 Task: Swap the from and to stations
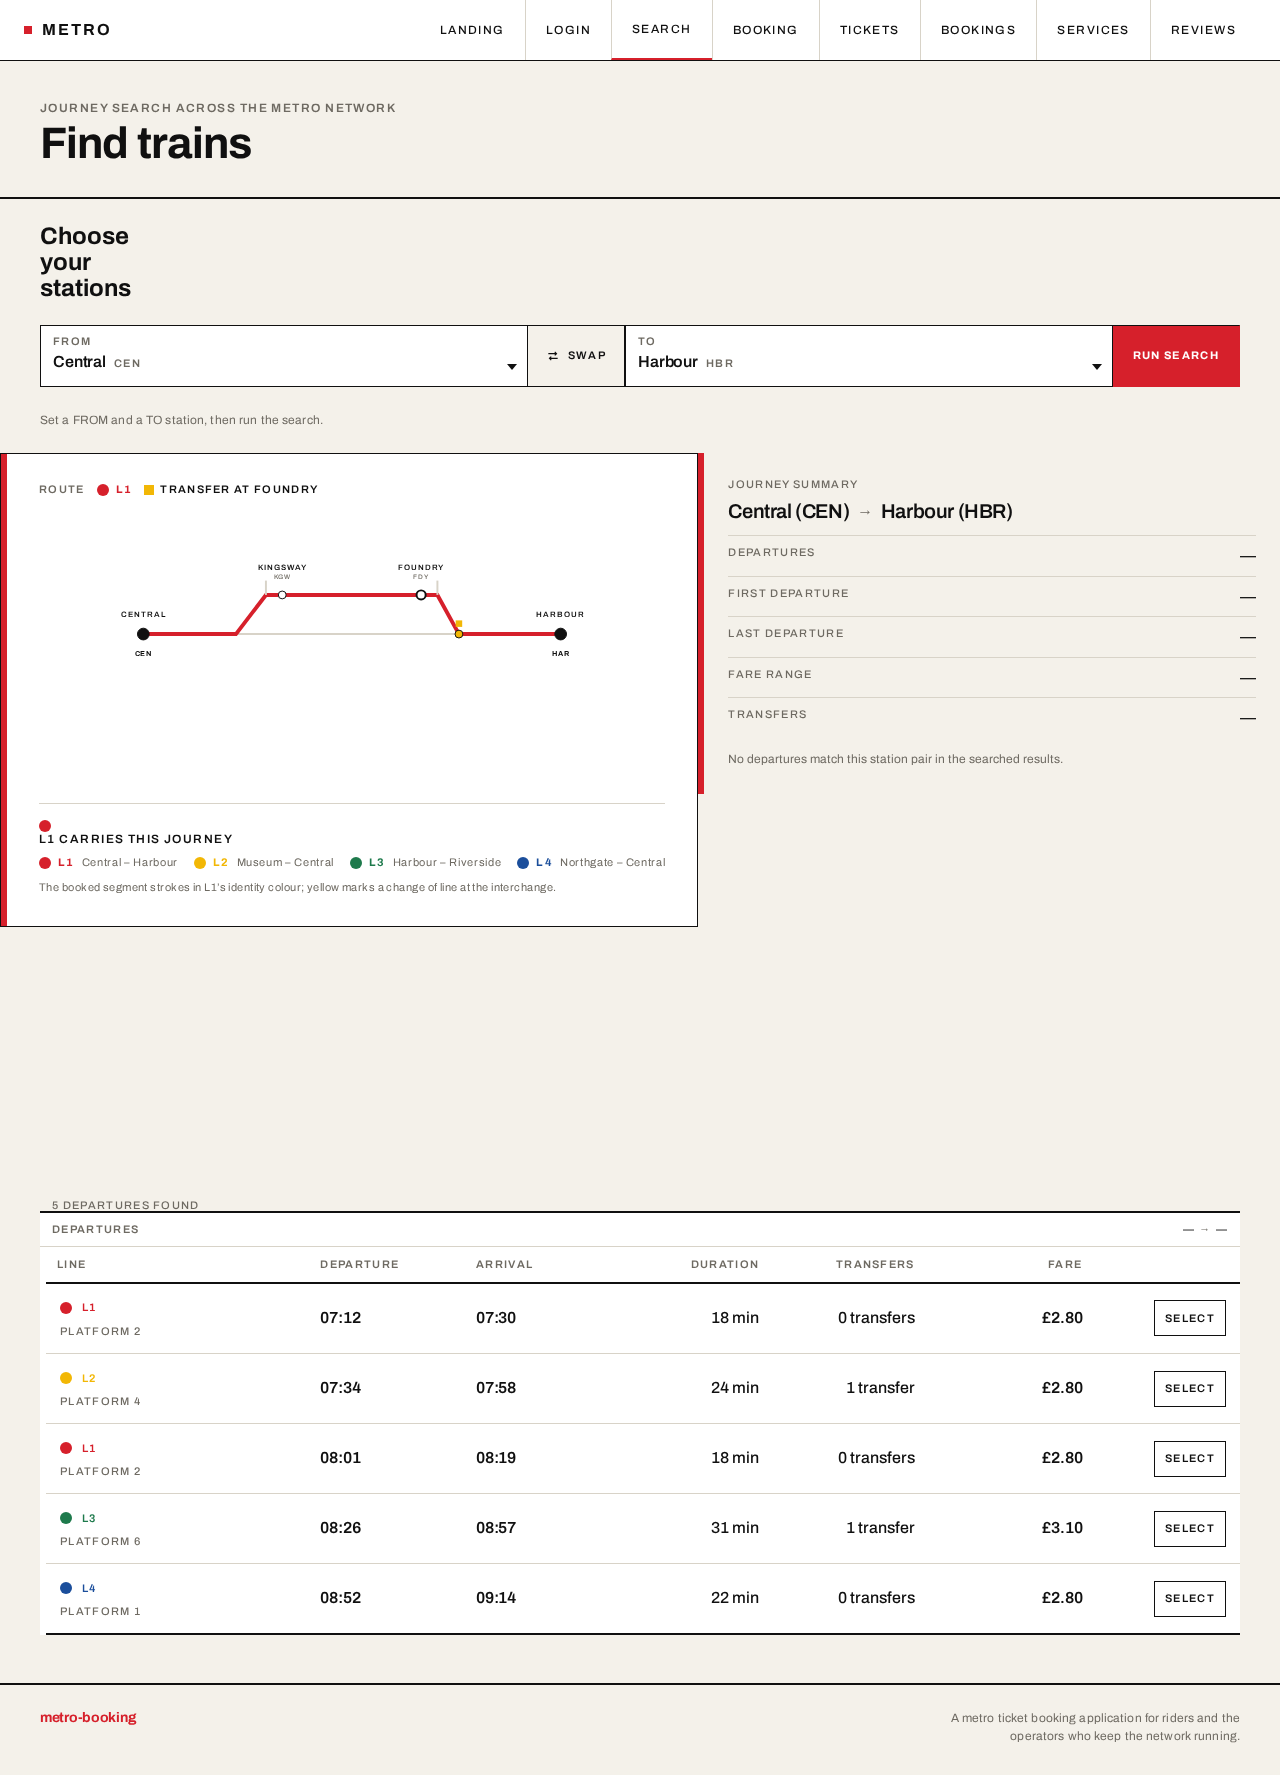pyautogui.click(x=577, y=356)
